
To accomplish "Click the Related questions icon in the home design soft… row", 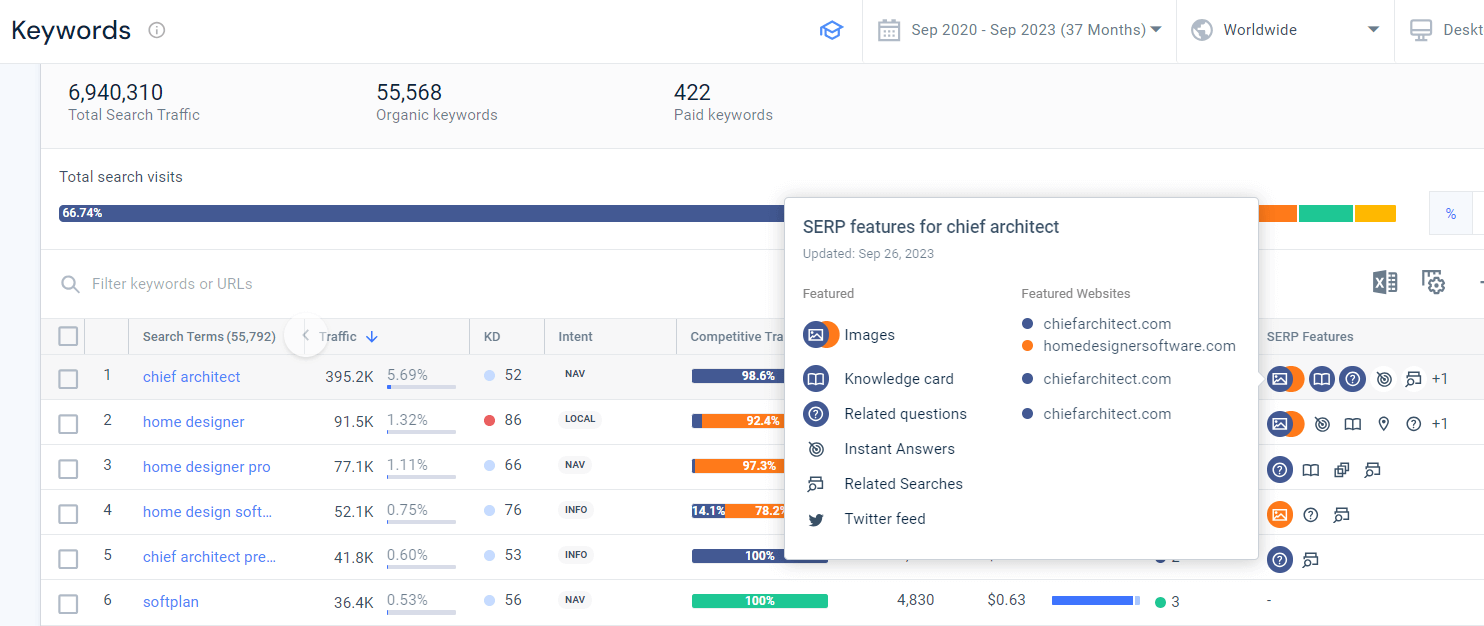I will point(1311,514).
